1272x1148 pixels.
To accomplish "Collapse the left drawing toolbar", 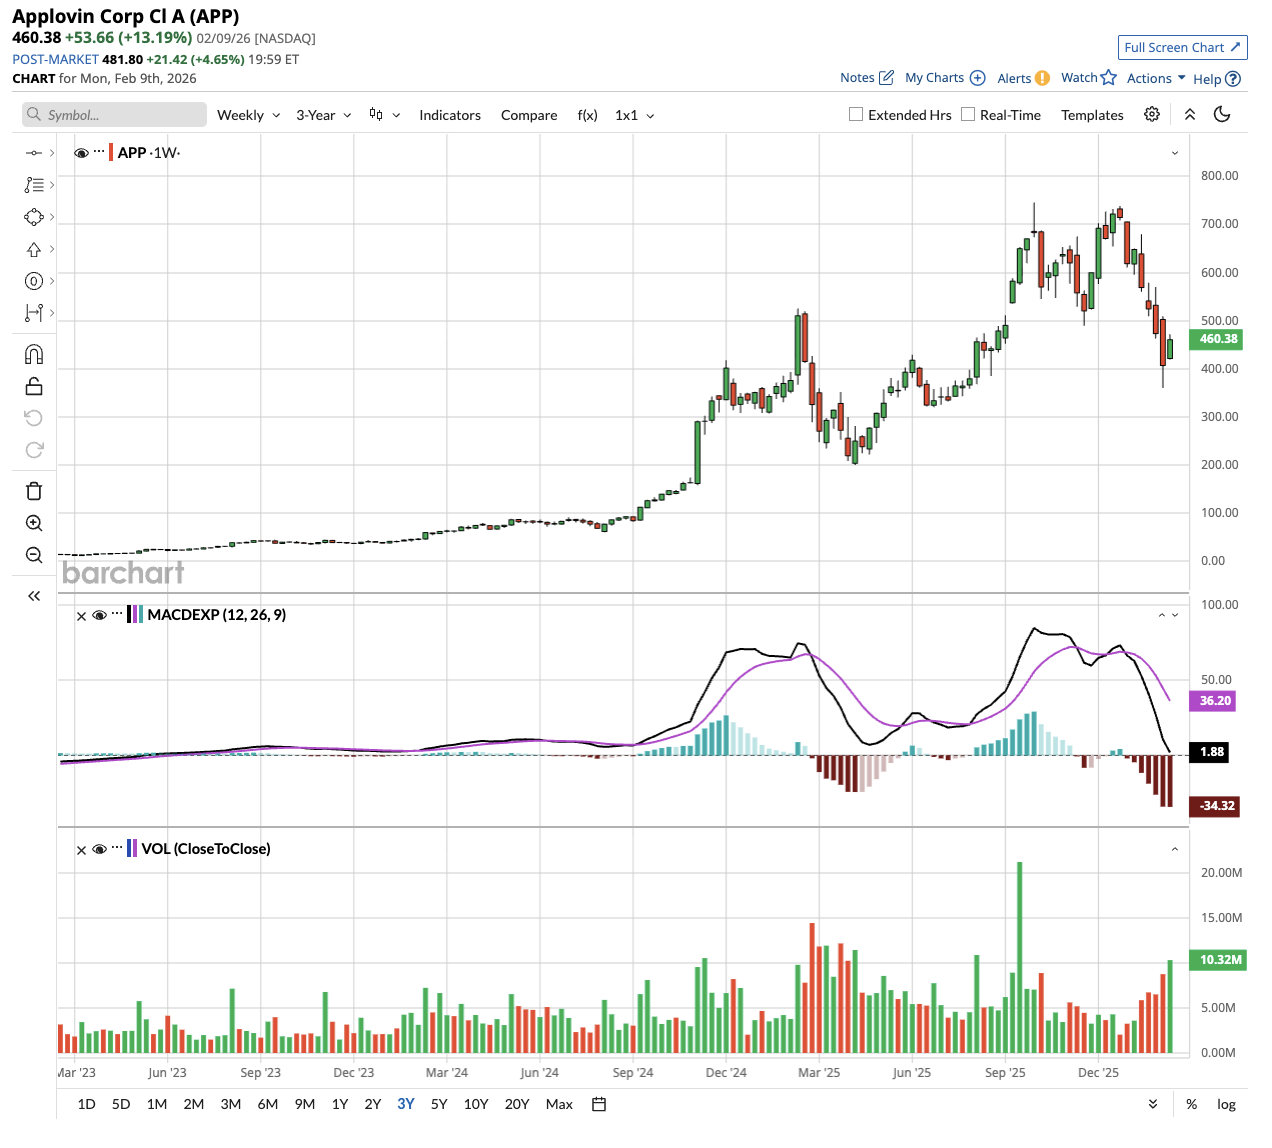I will coord(34,596).
